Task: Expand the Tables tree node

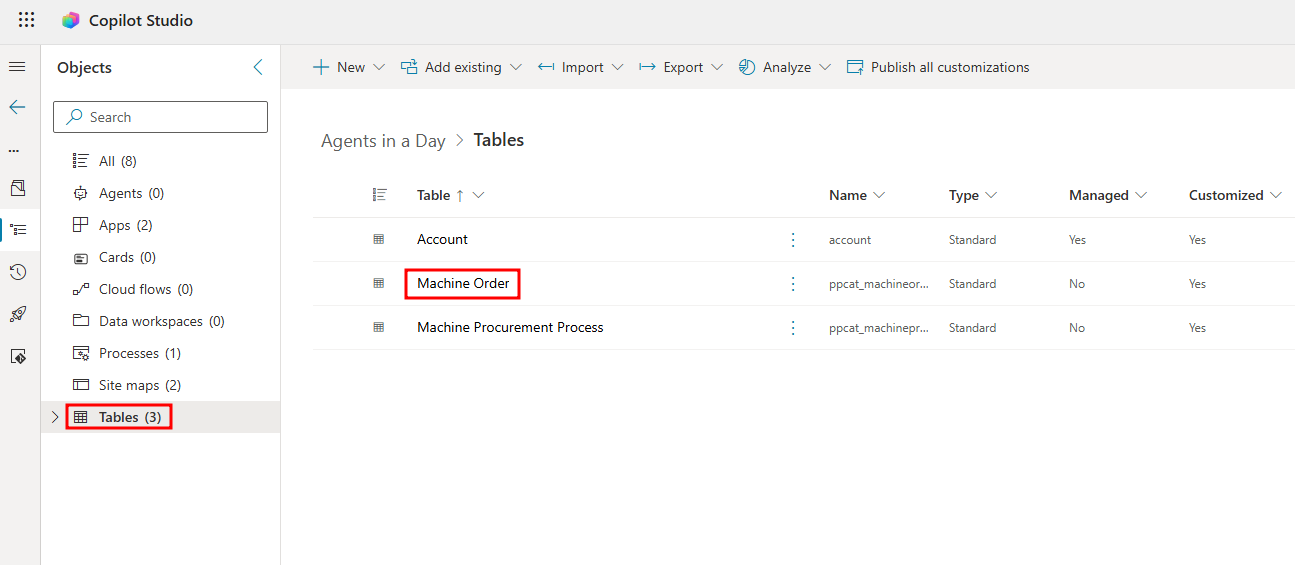Action: pyautogui.click(x=55, y=417)
